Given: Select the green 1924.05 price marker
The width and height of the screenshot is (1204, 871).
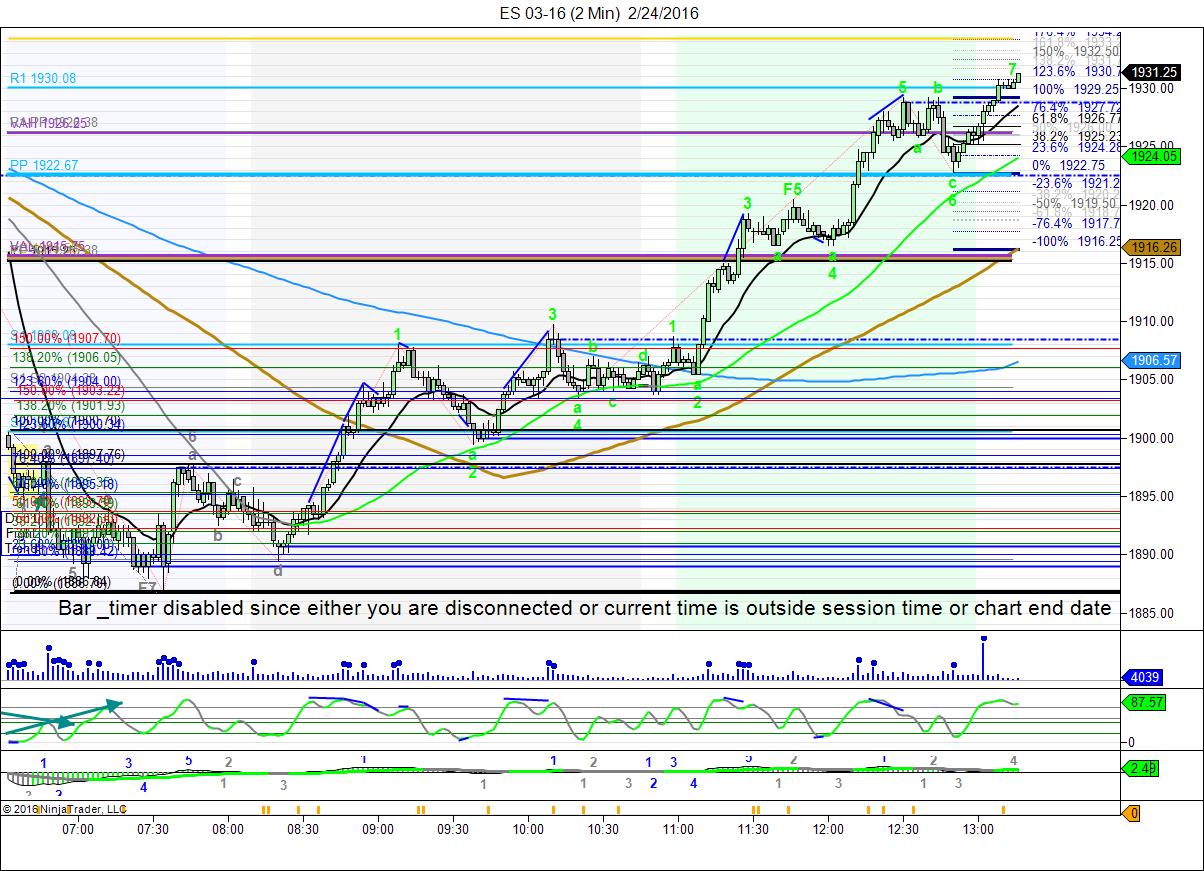Looking at the screenshot, I should [x=1153, y=155].
